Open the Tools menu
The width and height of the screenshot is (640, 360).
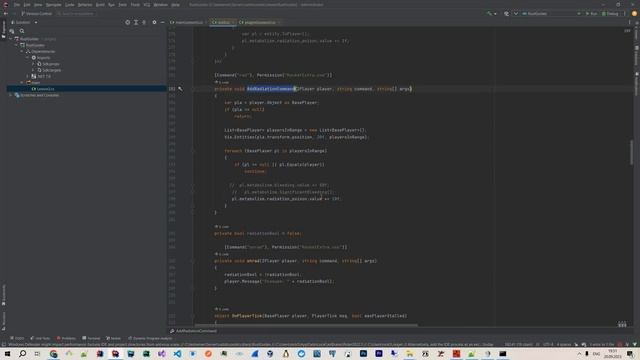point(135,5)
